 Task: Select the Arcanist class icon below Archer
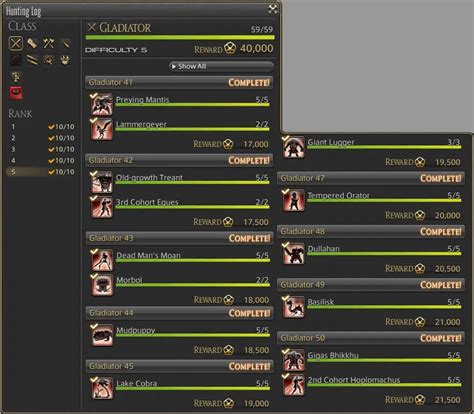point(16,77)
